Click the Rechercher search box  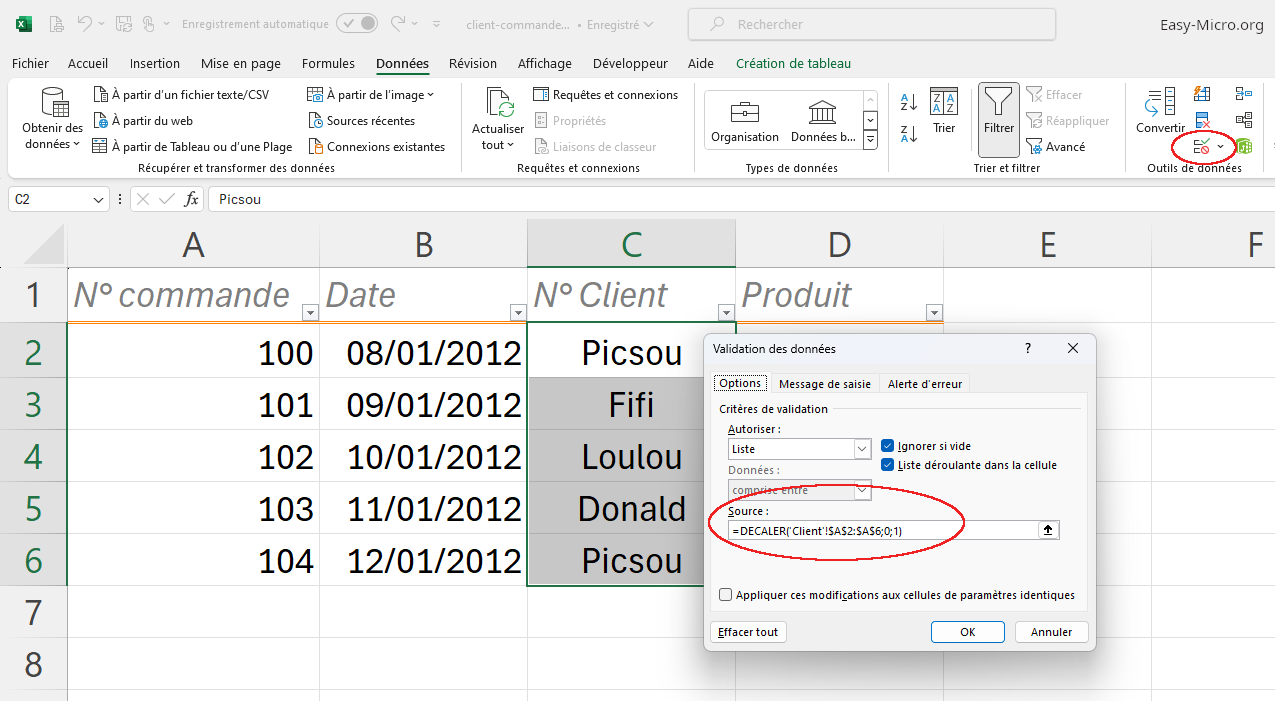[x=872, y=24]
